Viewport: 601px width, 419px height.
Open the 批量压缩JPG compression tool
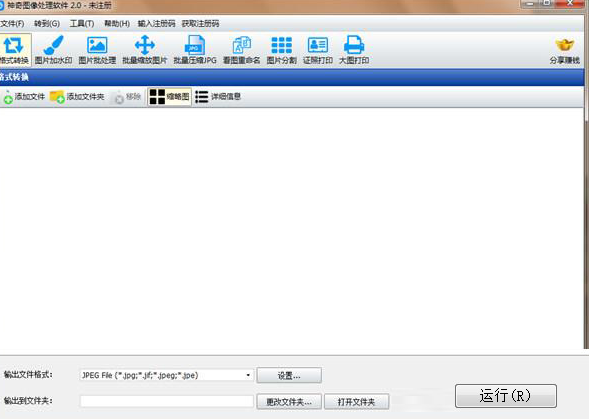(195, 48)
